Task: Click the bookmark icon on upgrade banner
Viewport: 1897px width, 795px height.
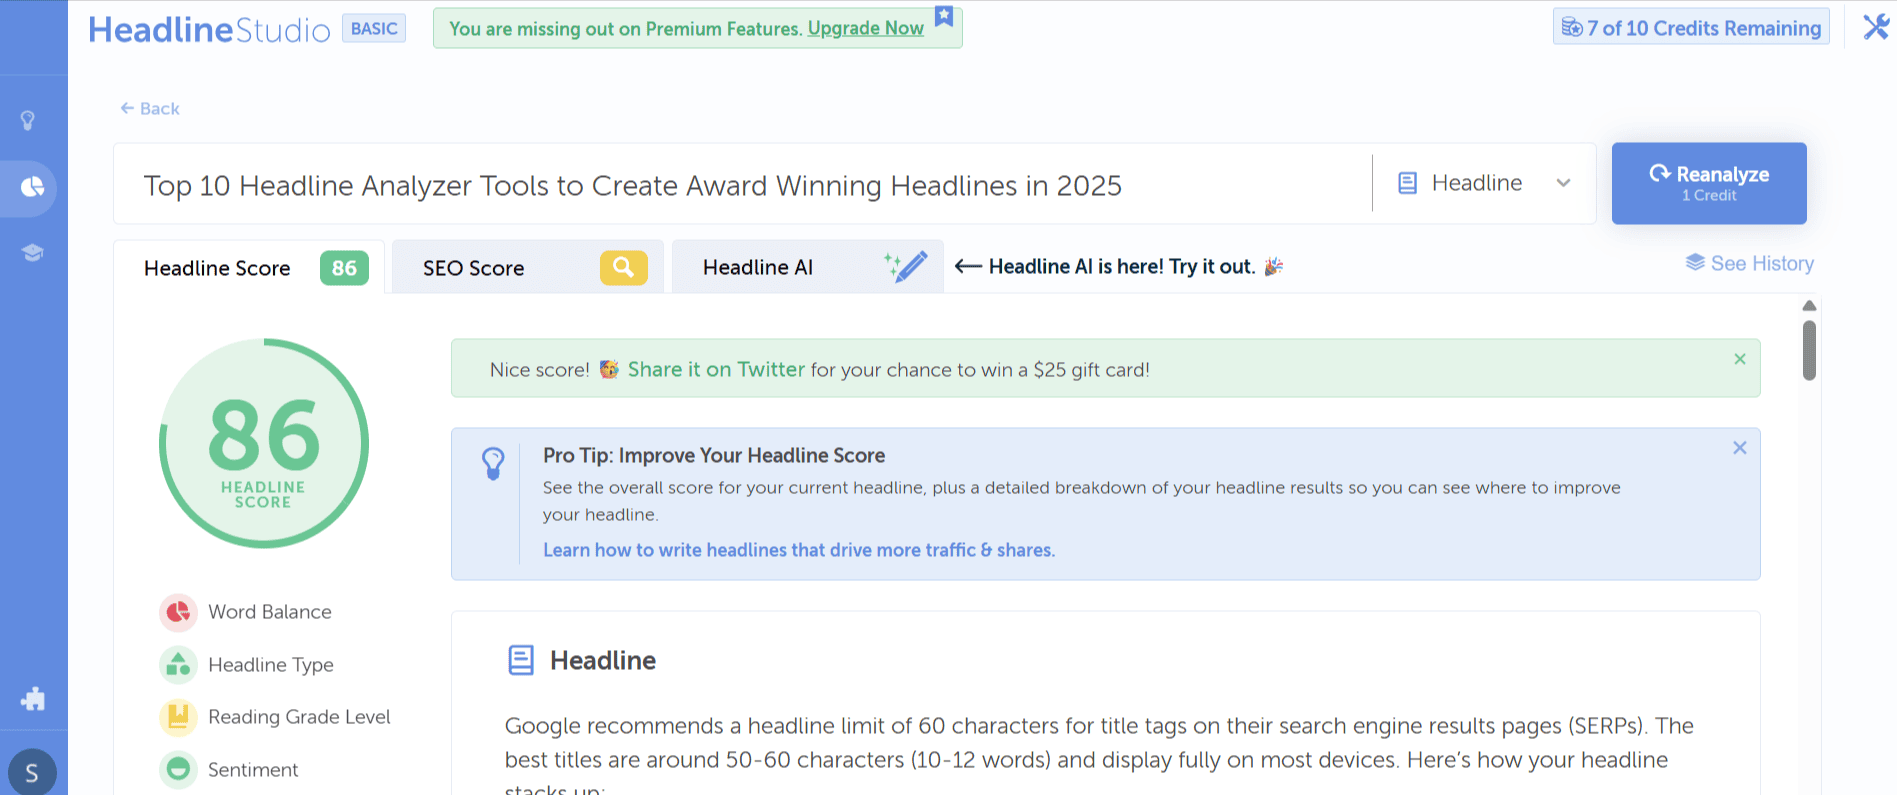Action: 943,16
